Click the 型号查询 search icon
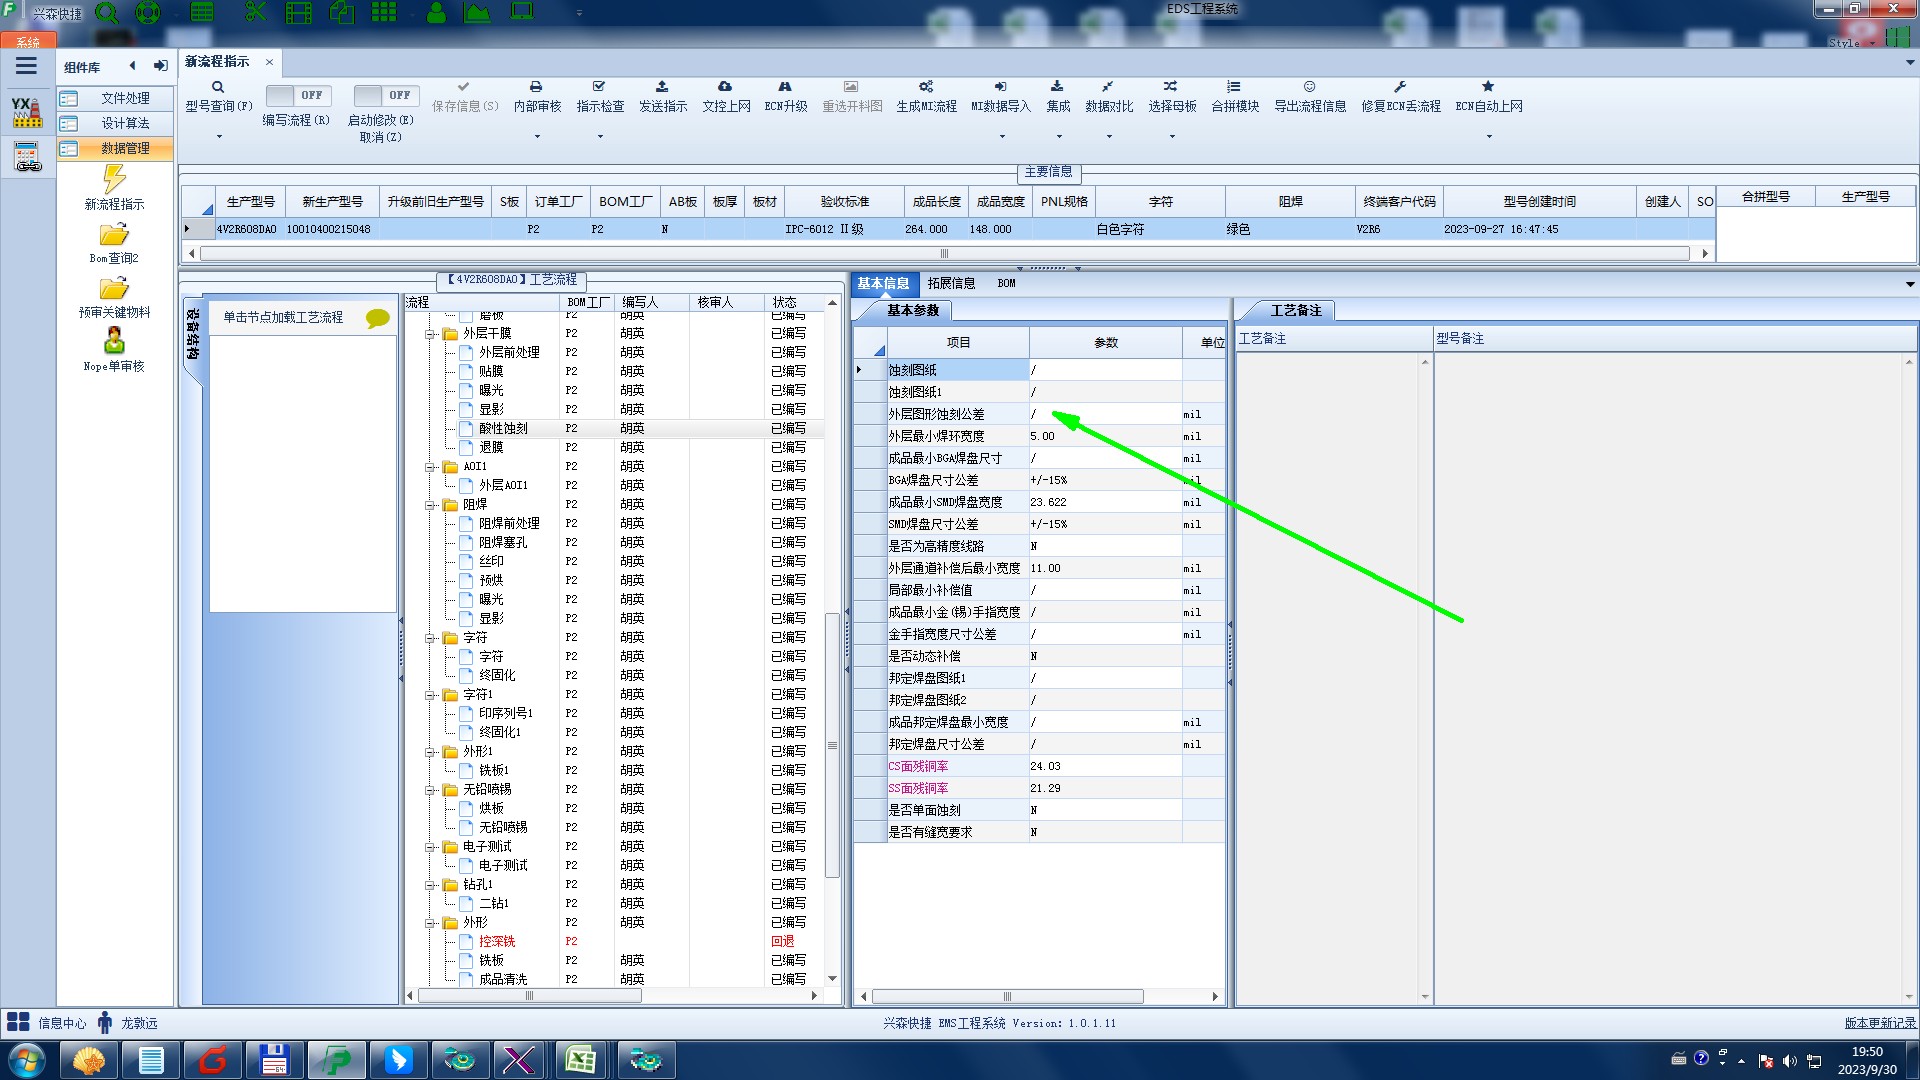The image size is (1920, 1080). coord(217,87)
